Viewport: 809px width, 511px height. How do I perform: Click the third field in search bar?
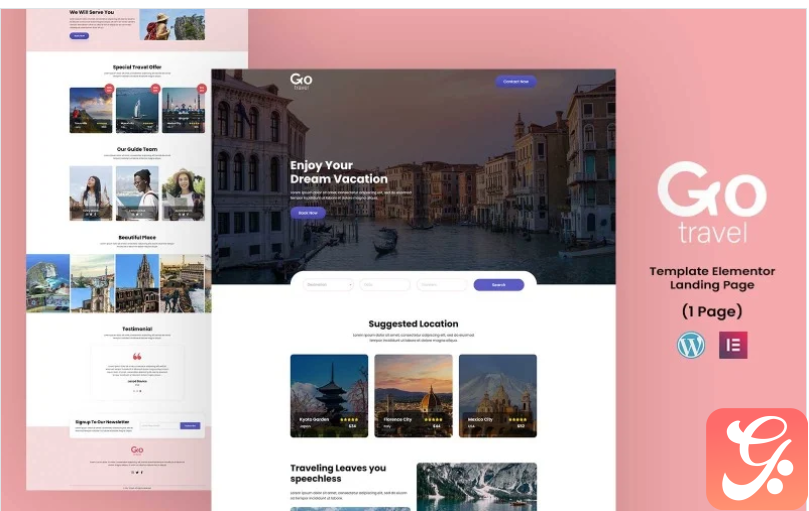442,285
